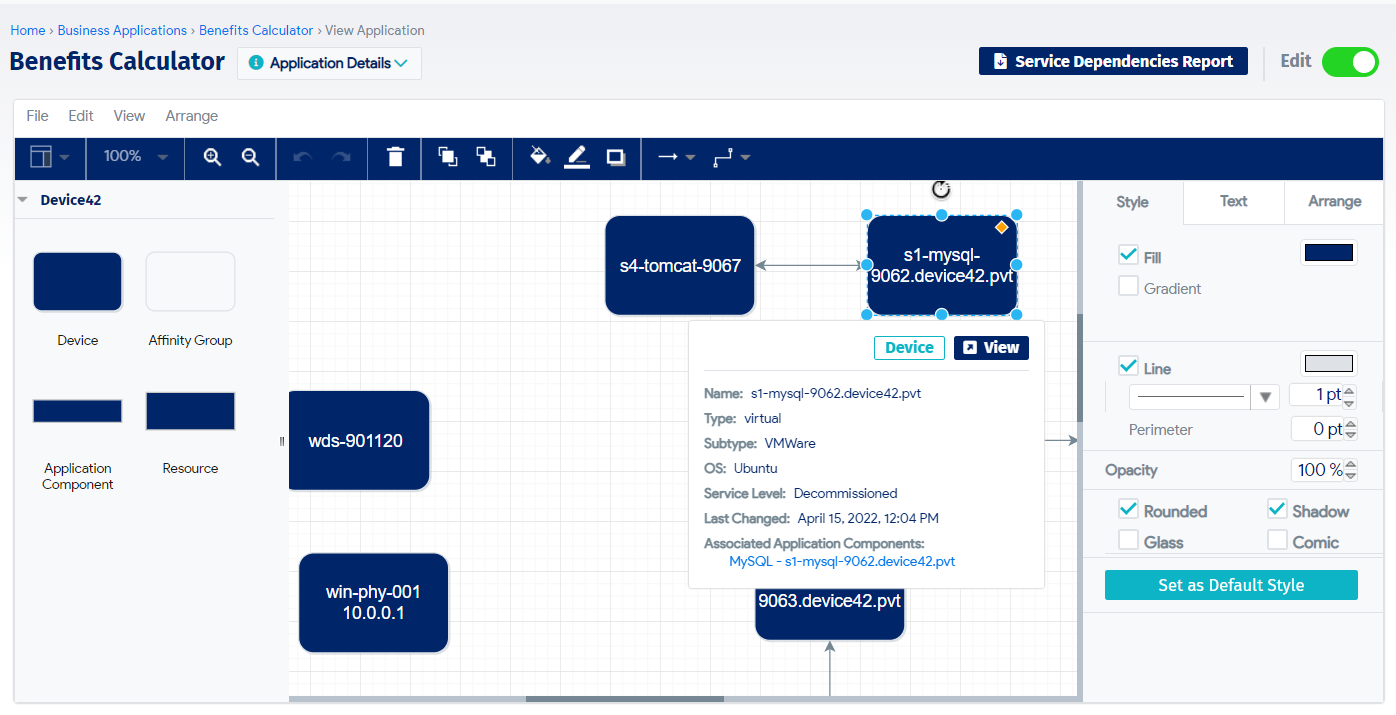Switch to the Text tab
The image size is (1396, 715).
(x=1233, y=202)
